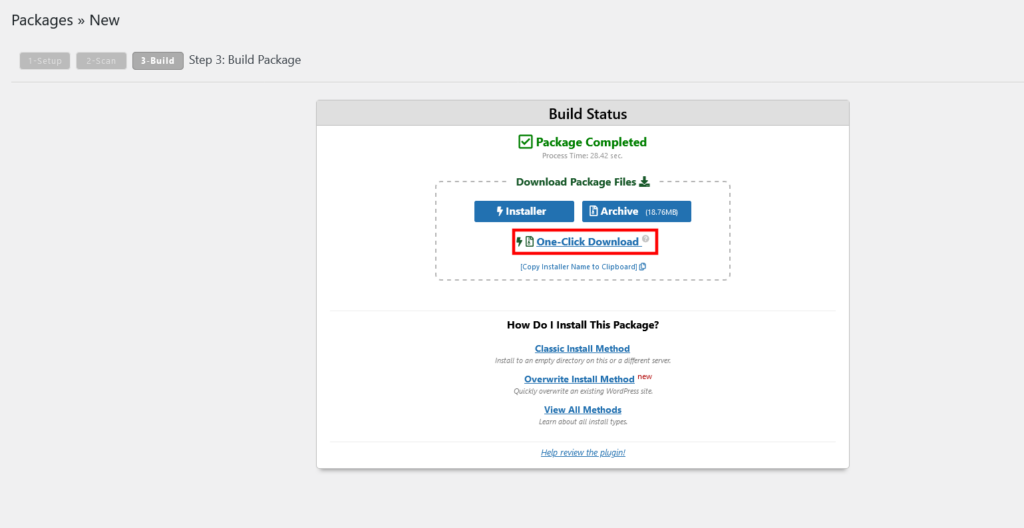Click the One-Click Download link
This screenshot has height=528, width=1024.
587,242
